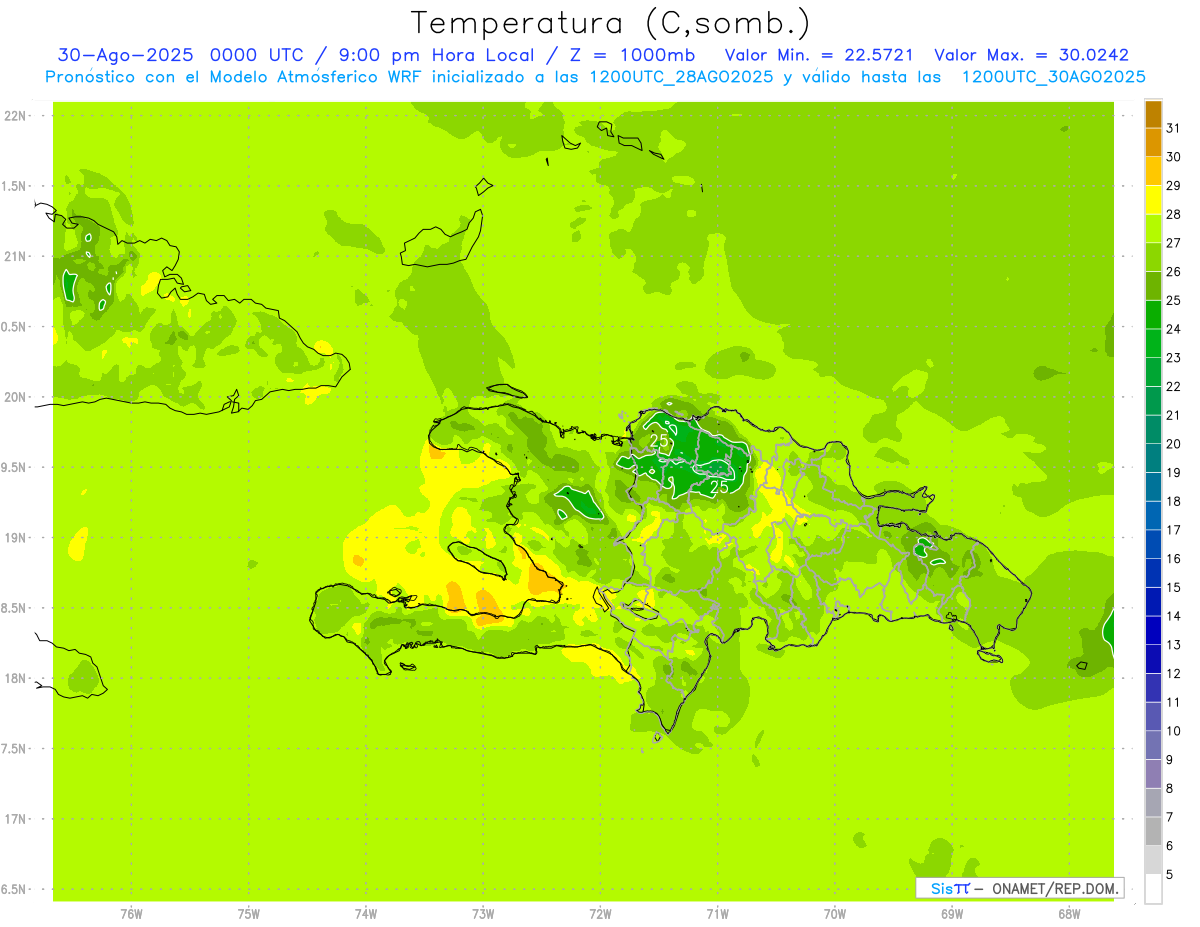Click the 'SisTT – ONAMET/REP.DOM.' credit label
1200x927 pixels.
click(x=1020, y=888)
